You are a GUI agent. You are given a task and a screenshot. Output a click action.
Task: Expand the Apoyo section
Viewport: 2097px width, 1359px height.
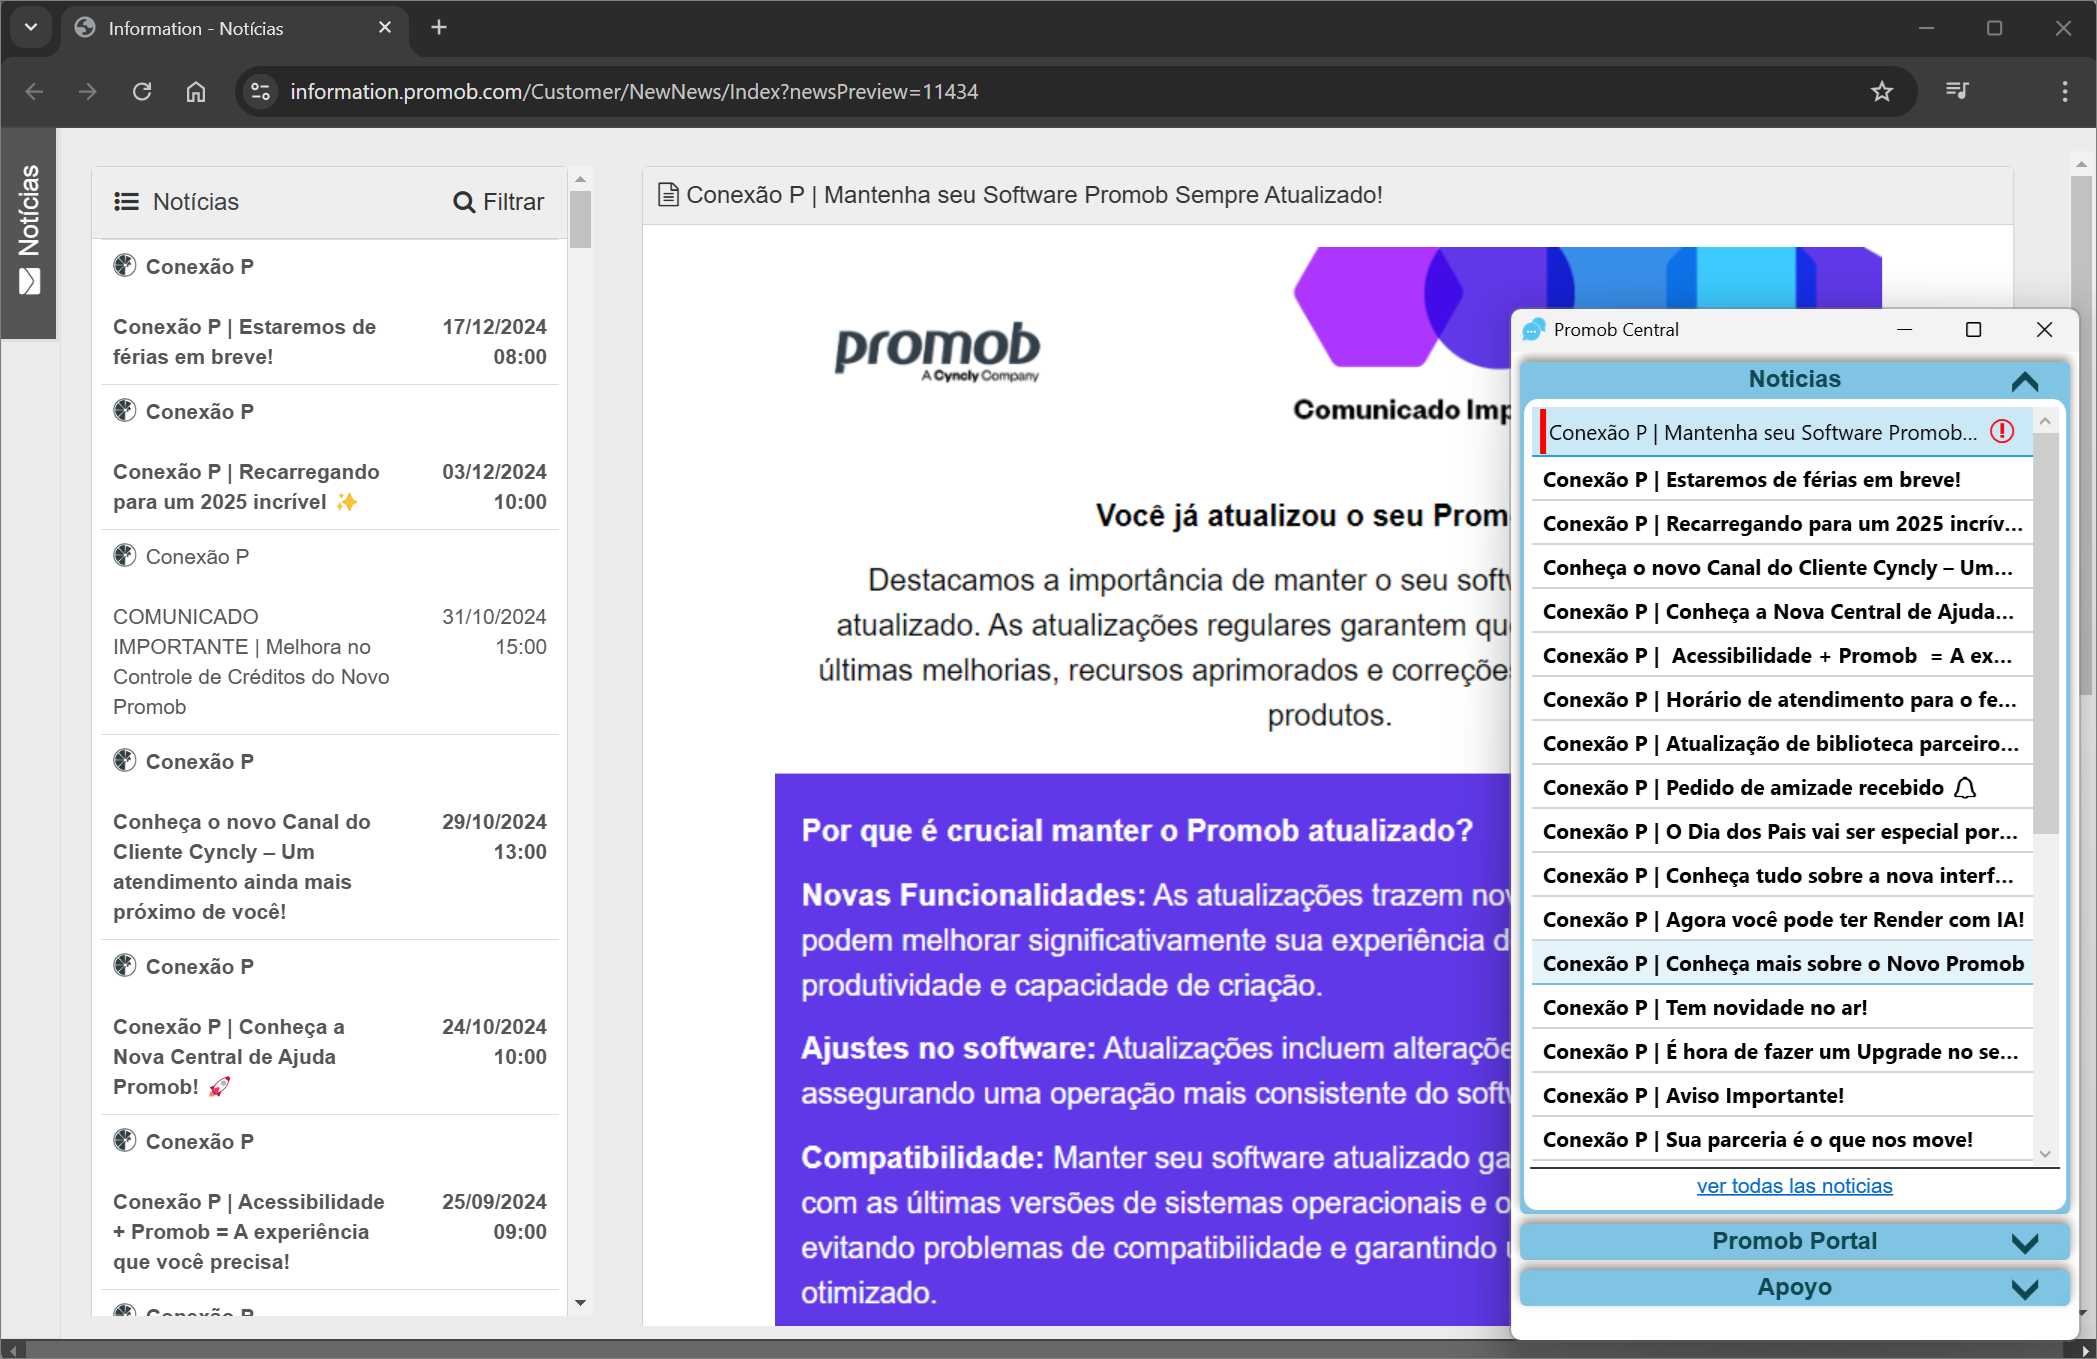tap(1795, 1288)
